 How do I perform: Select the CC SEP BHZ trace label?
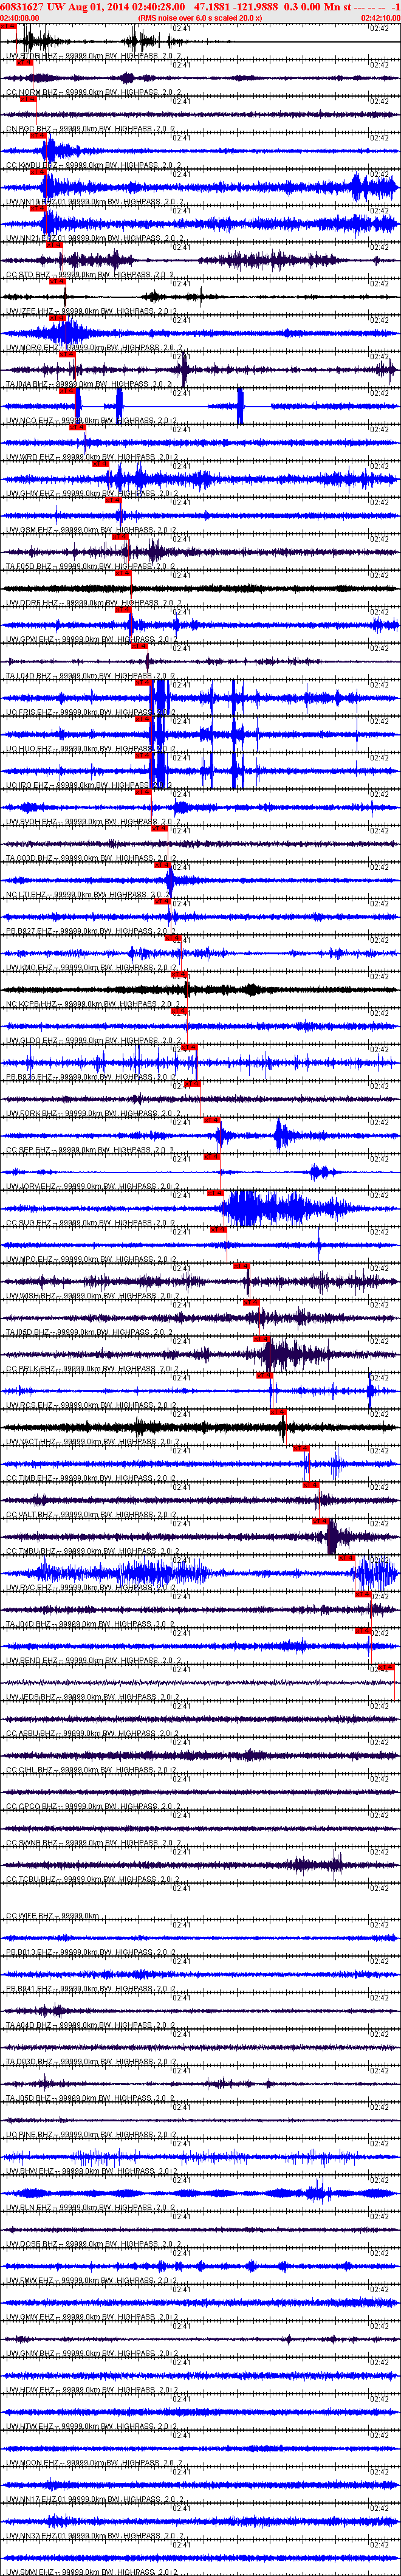click(x=90, y=1151)
